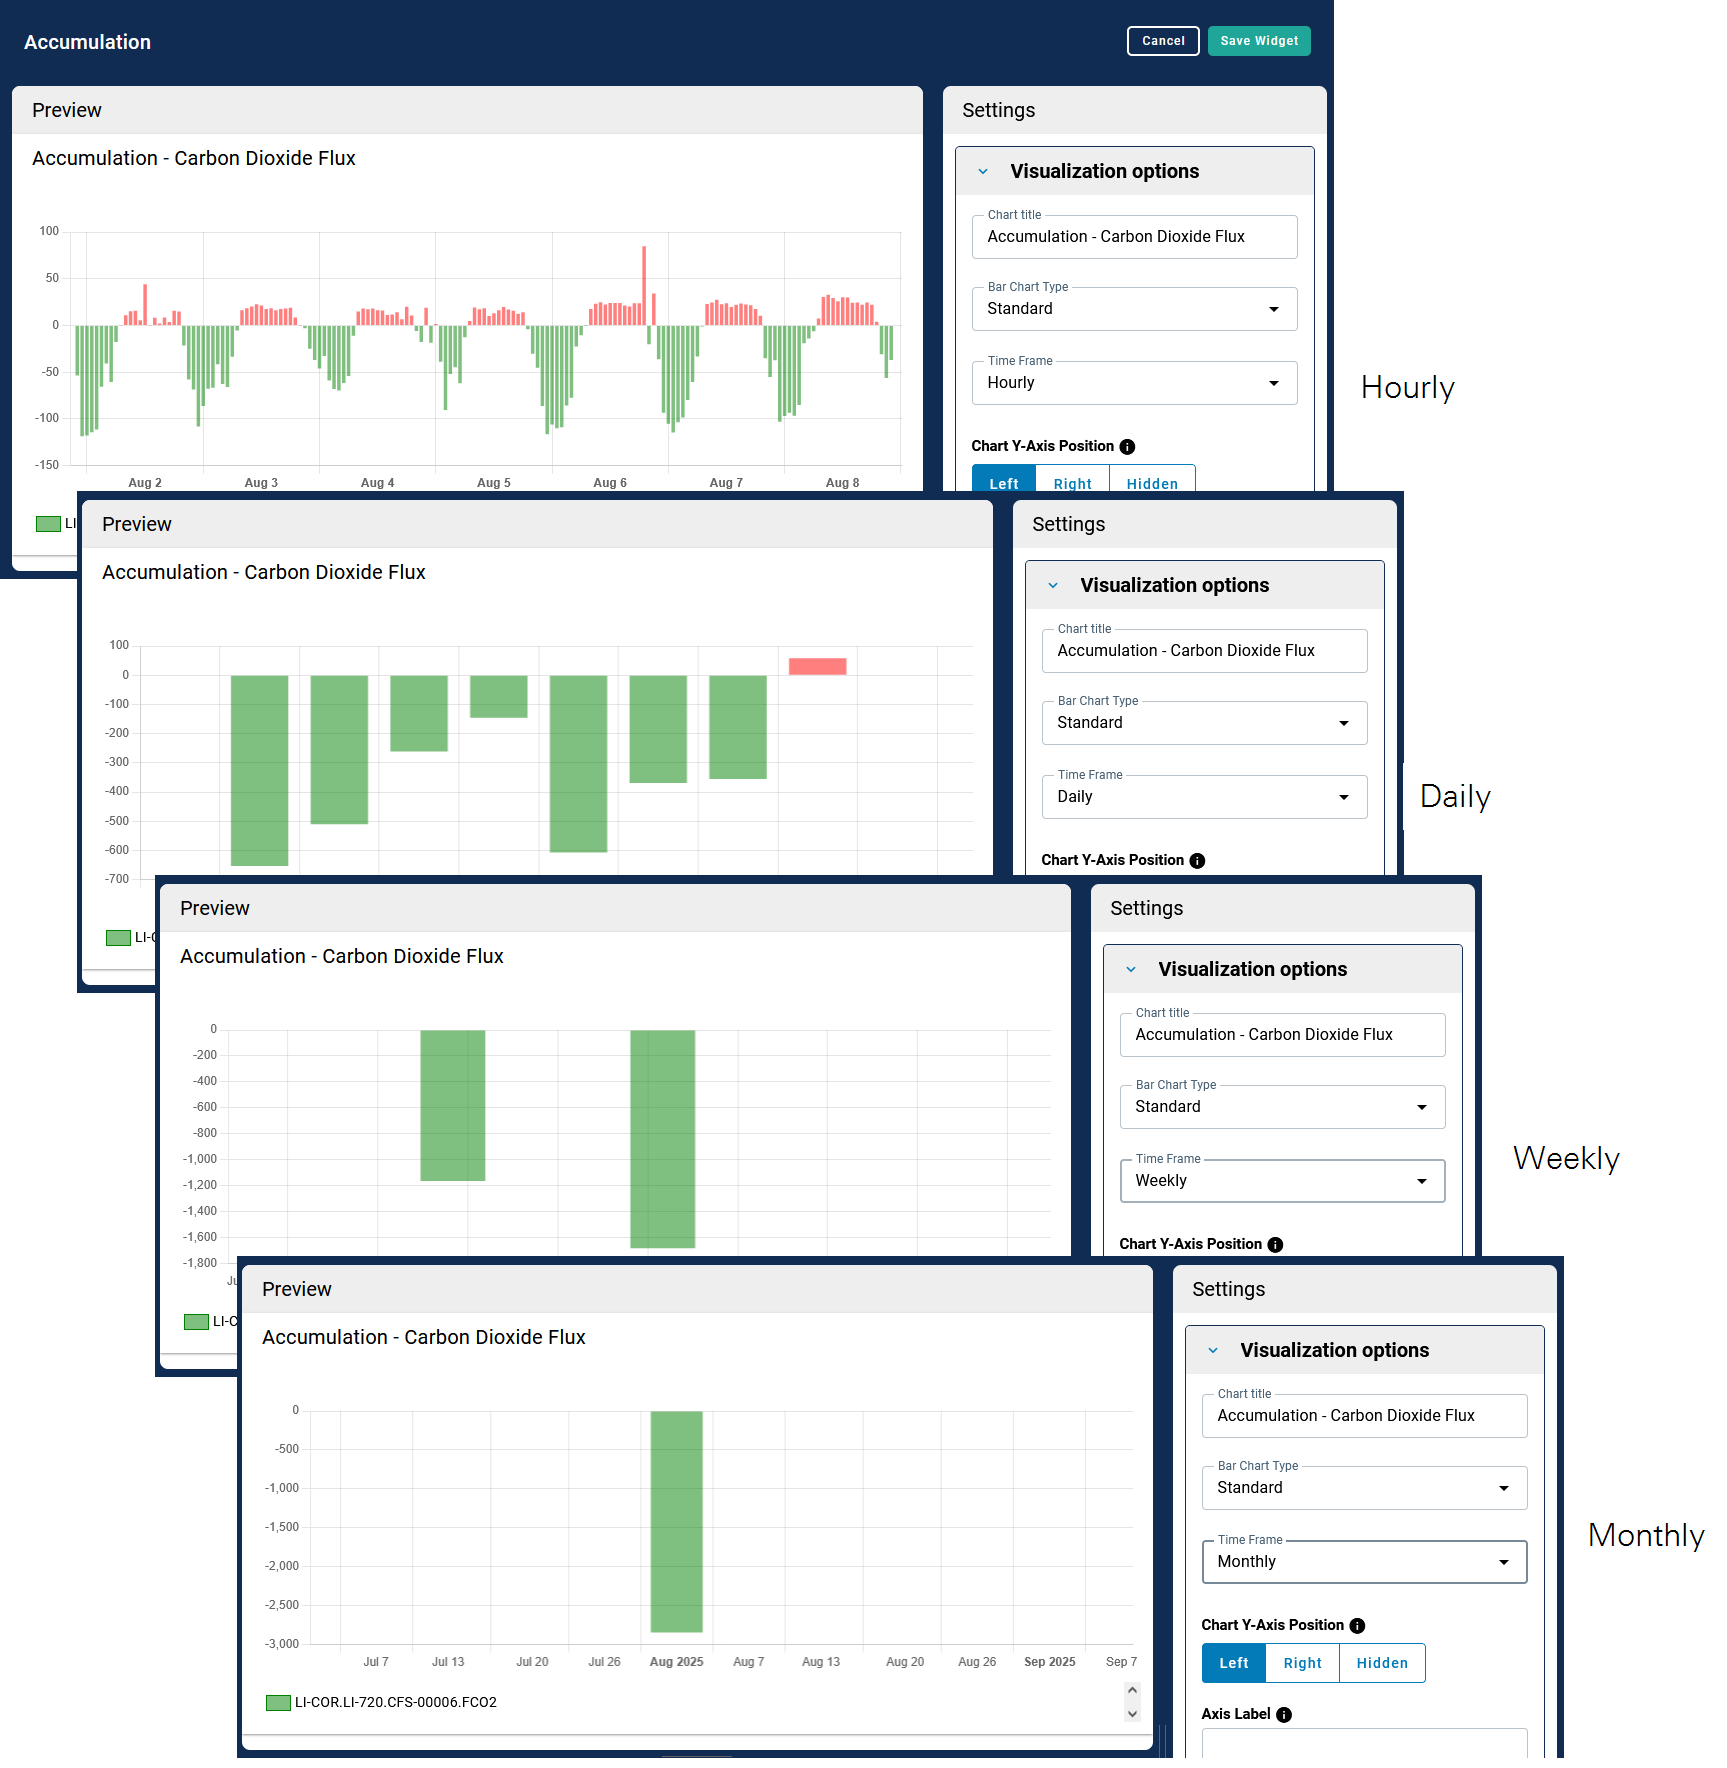Screen dimensions: 1727x1768
Task: Click info icon beside Y-Axis Position, Daily panel
Action: point(1197,861)
